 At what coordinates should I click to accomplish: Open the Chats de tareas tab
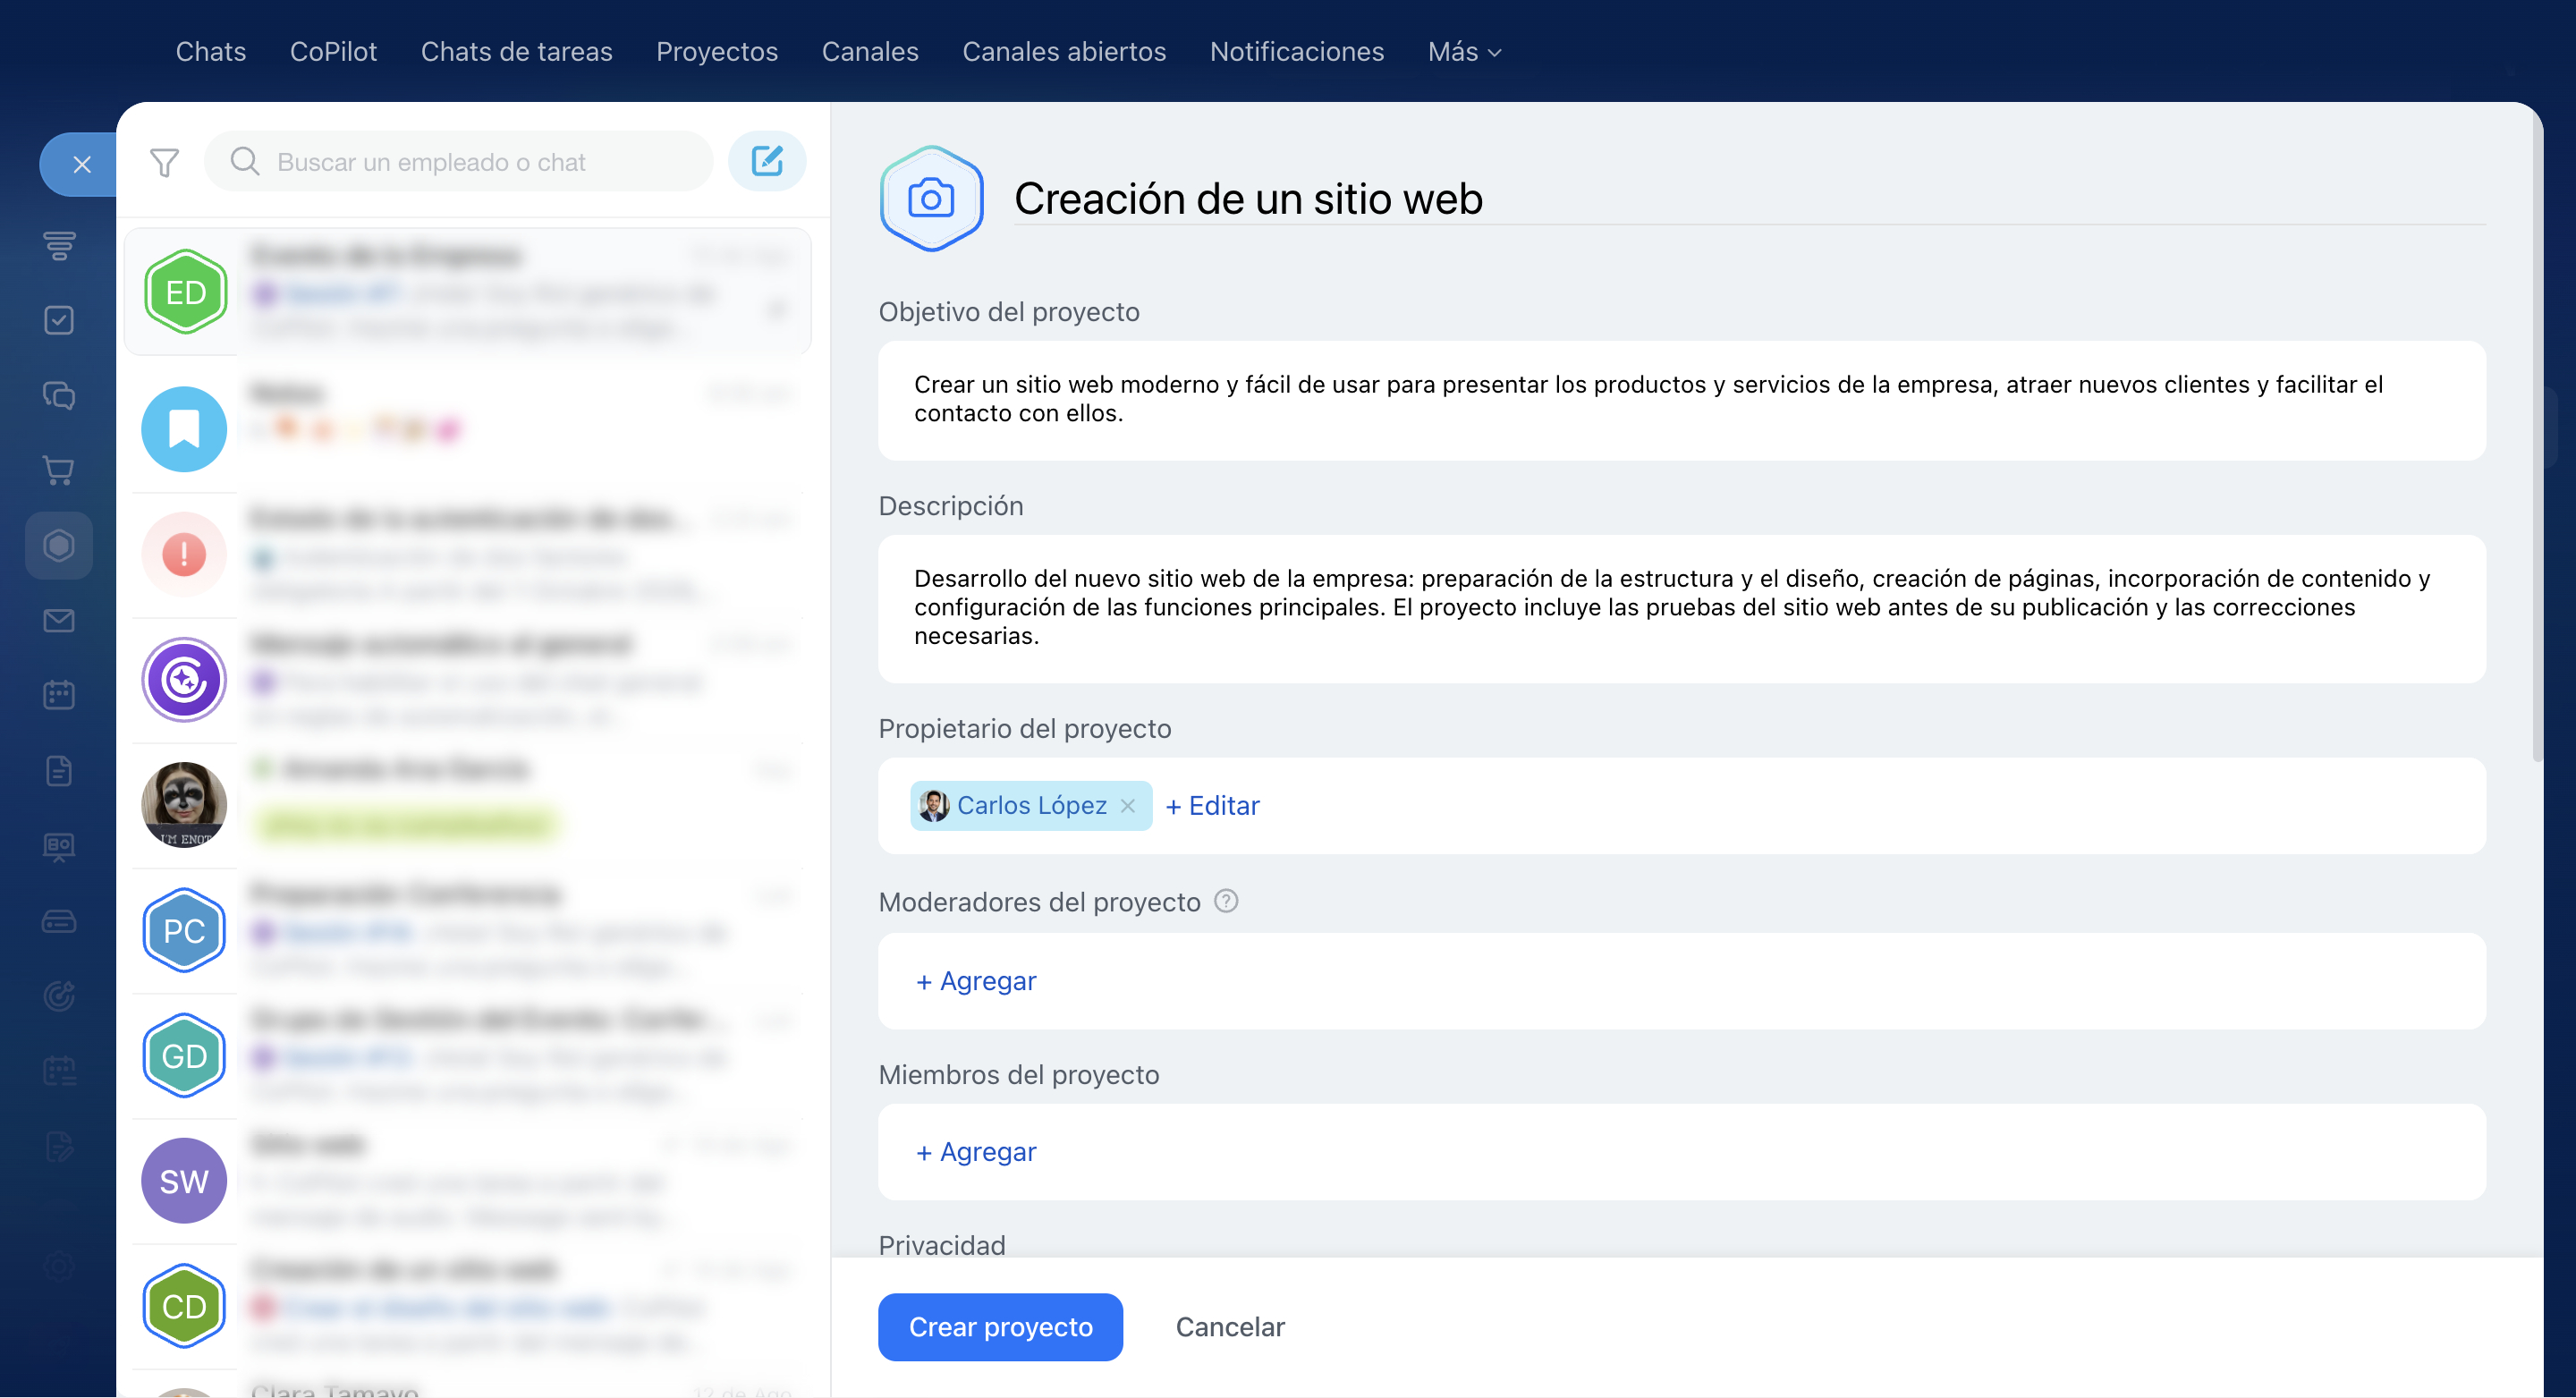tap(516, 52)
